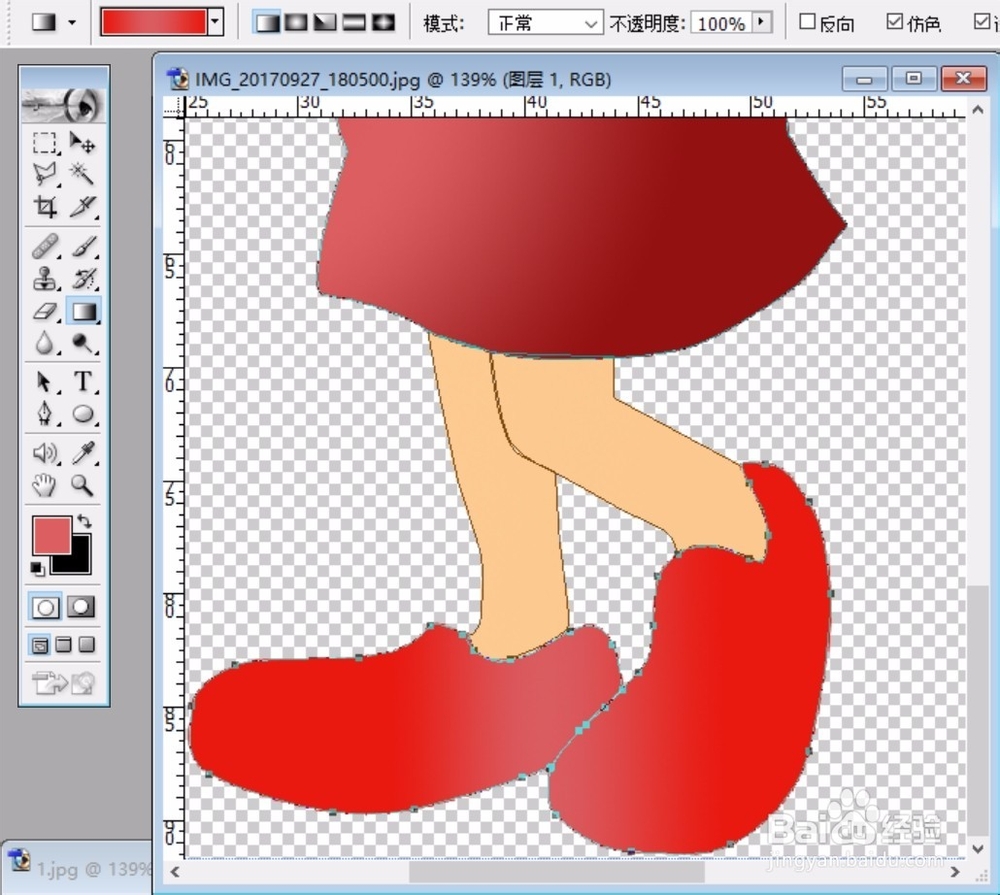
Task: Select the Eyedropper tool
Action: pos(82,453)
